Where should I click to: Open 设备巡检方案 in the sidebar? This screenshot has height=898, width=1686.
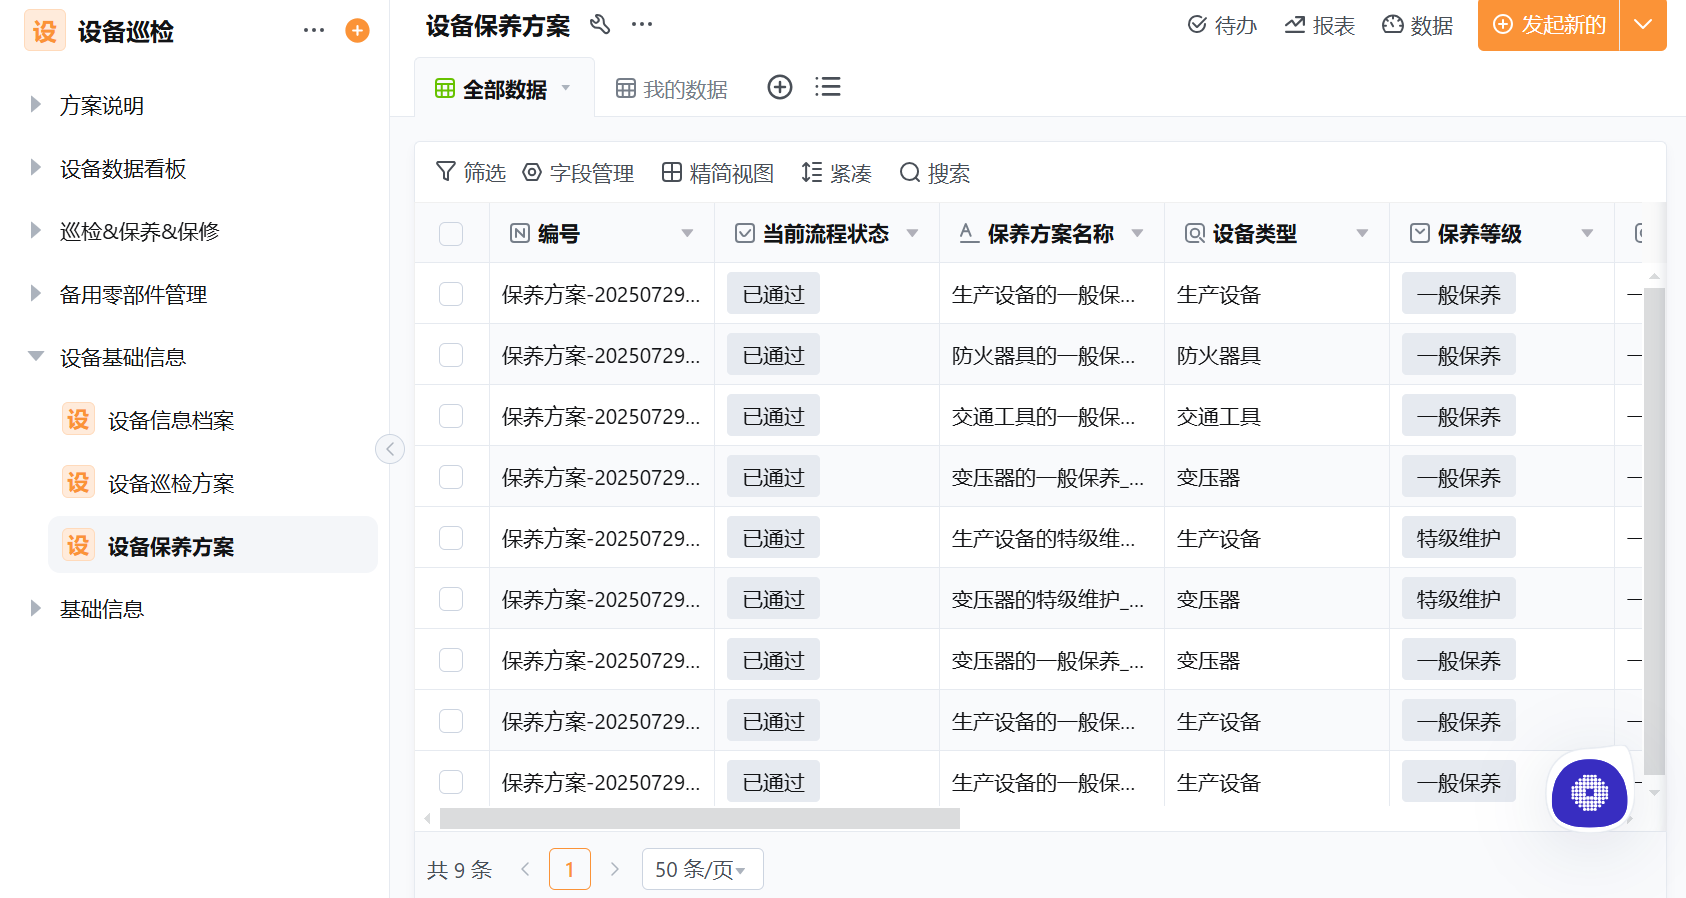(212, 483)
